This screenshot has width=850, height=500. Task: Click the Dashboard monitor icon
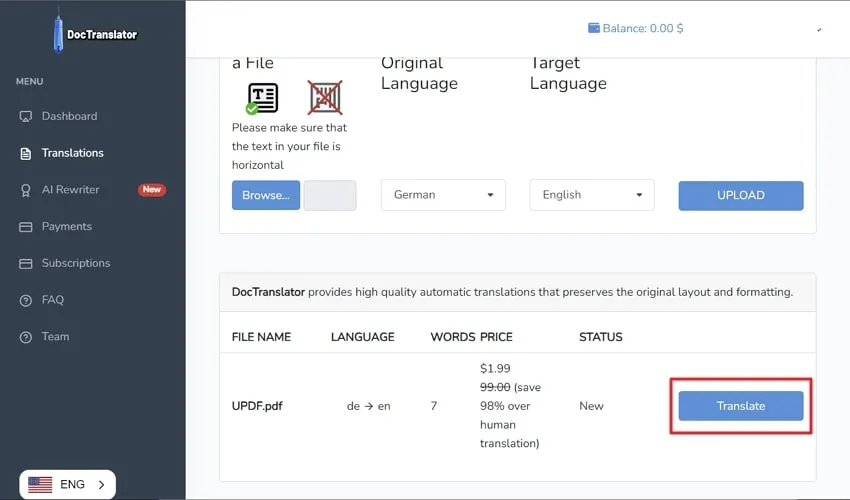(x=25, y=117)
